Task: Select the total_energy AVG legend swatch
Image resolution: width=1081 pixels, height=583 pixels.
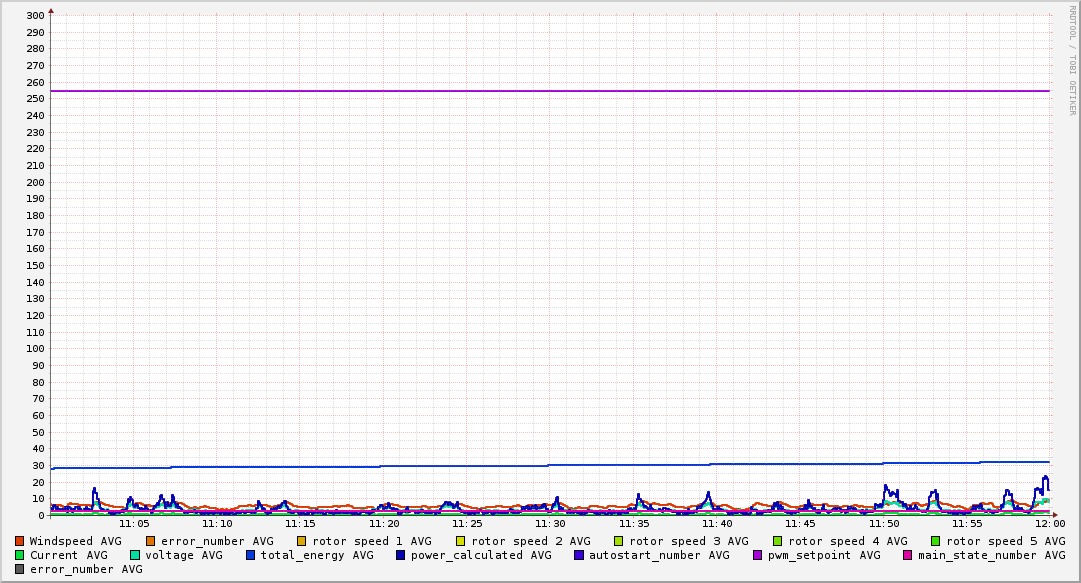Action: pyautogui.click(x=251, y=555)
